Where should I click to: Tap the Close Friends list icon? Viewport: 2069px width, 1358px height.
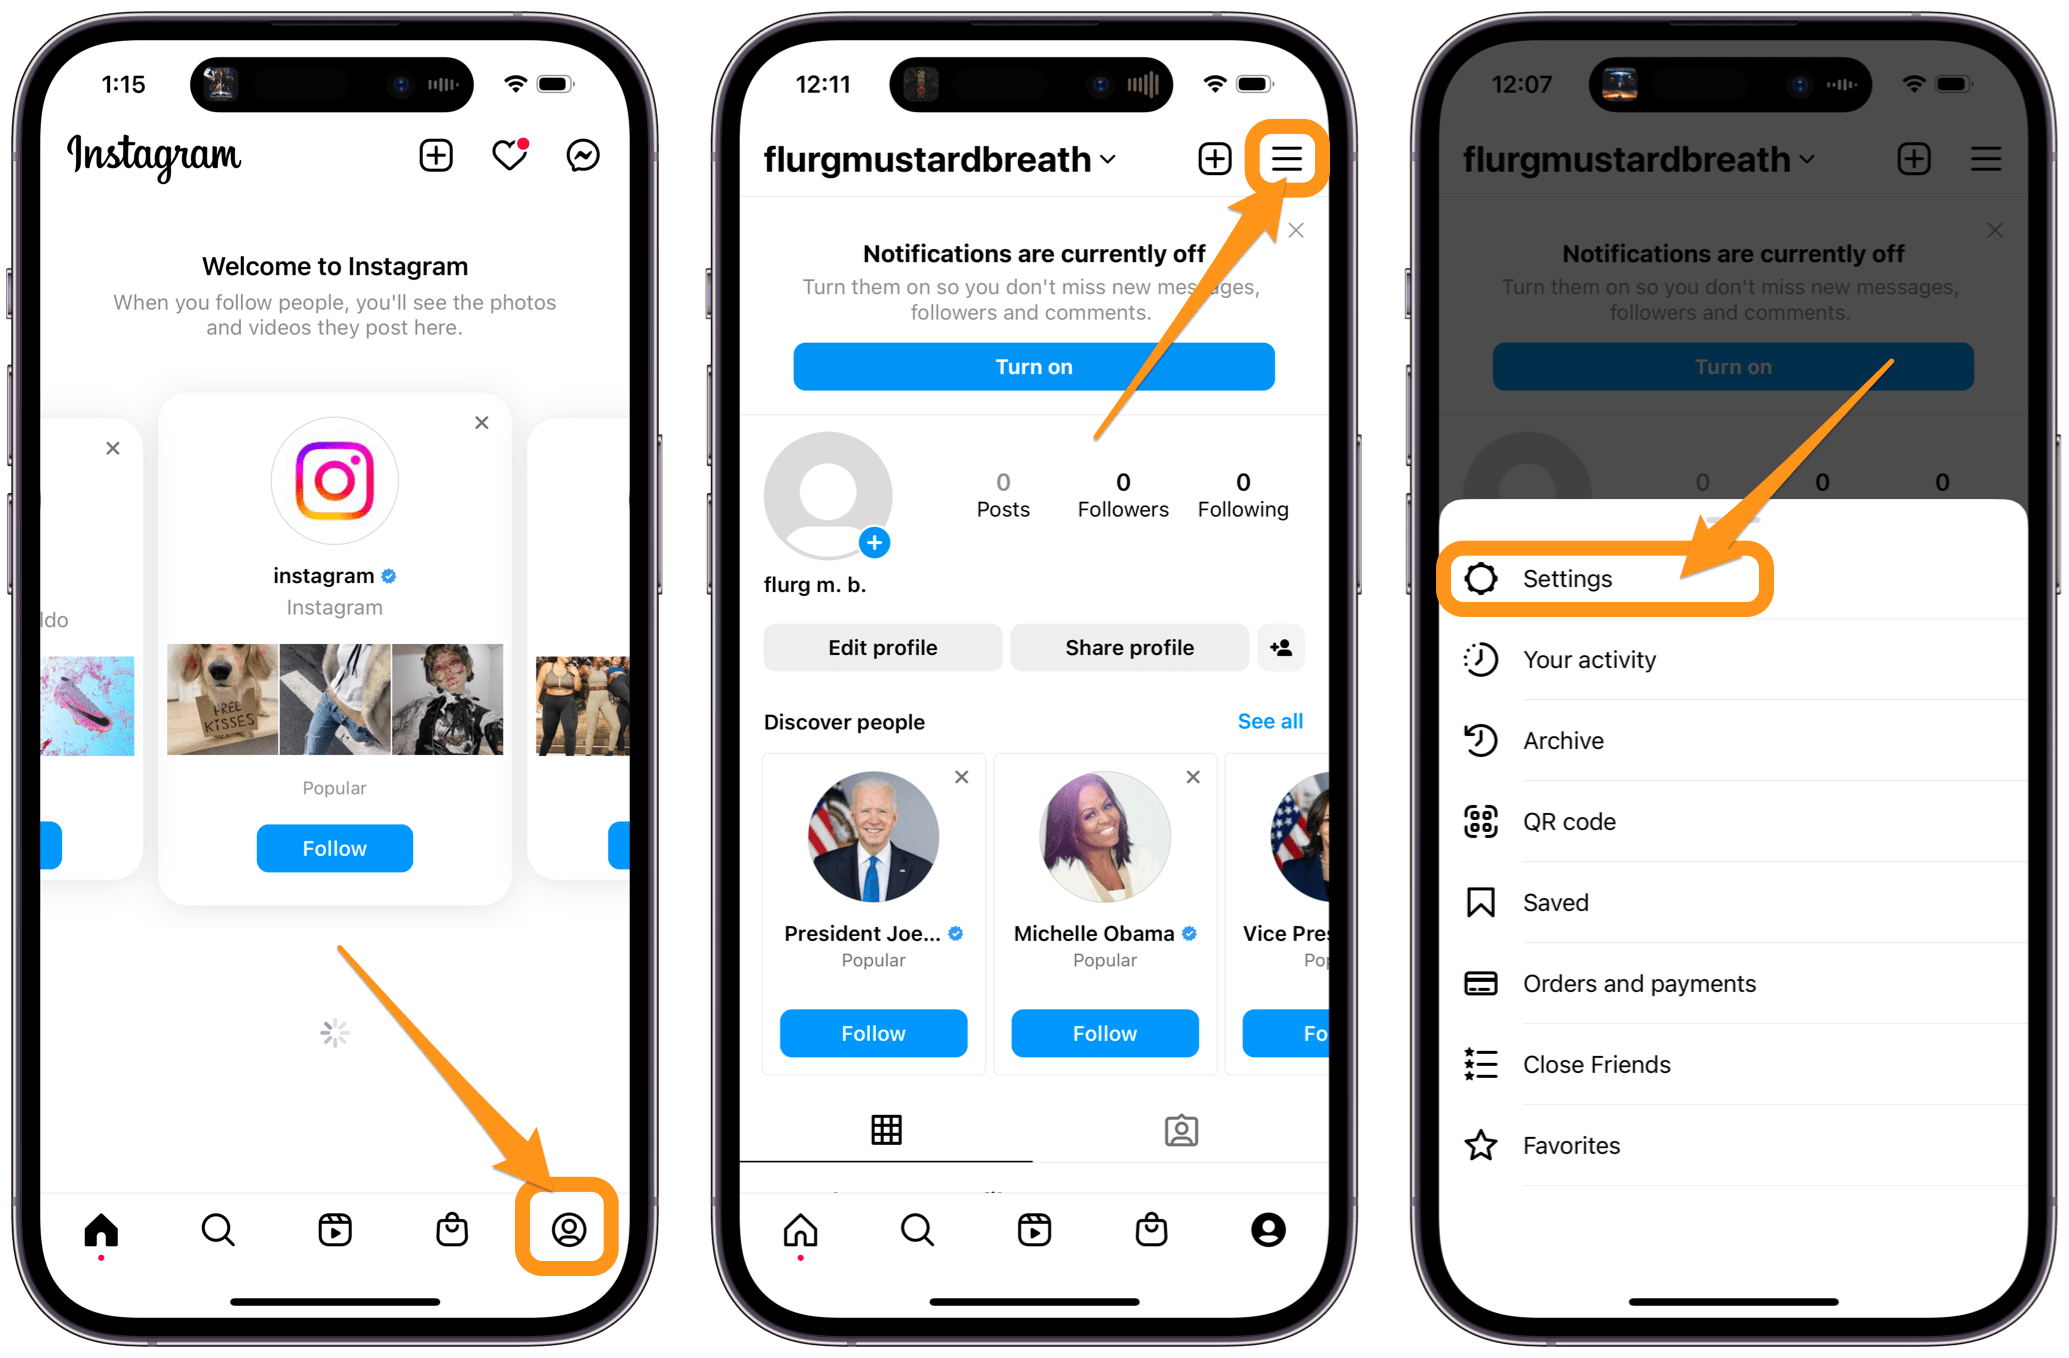[x=1478, y=1064]
